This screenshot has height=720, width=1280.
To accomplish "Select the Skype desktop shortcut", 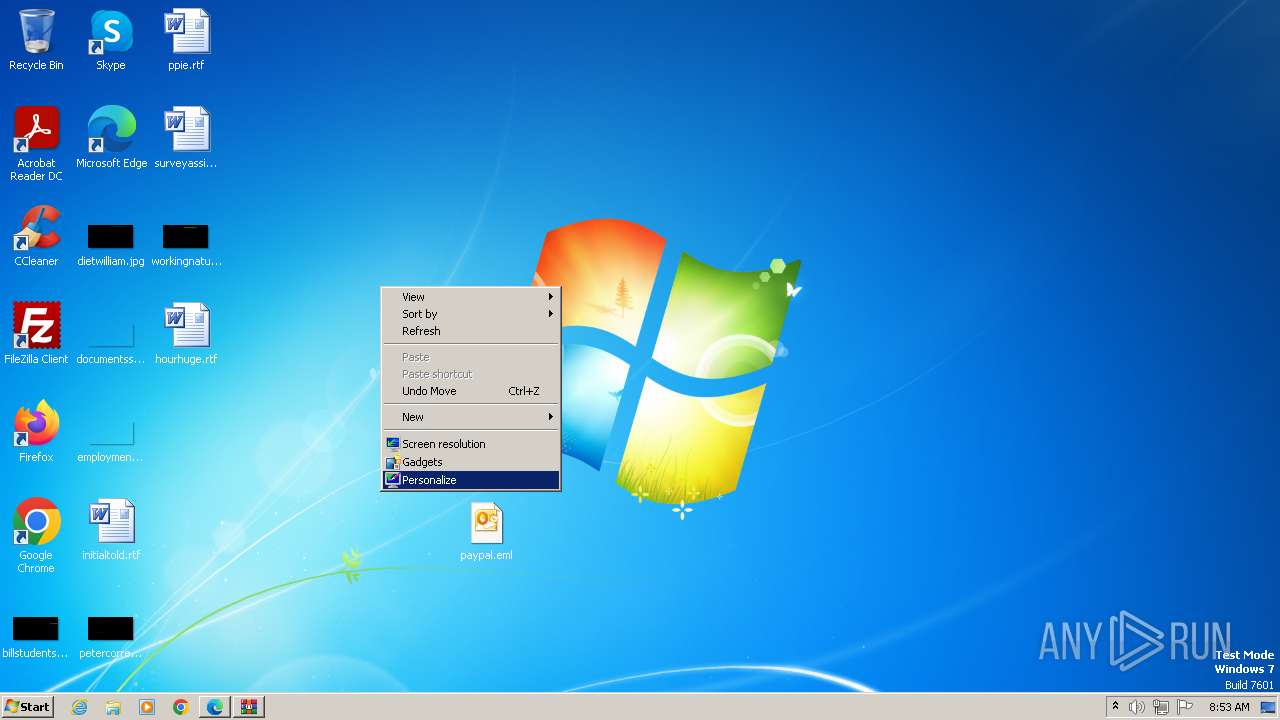I will [111, 41].
